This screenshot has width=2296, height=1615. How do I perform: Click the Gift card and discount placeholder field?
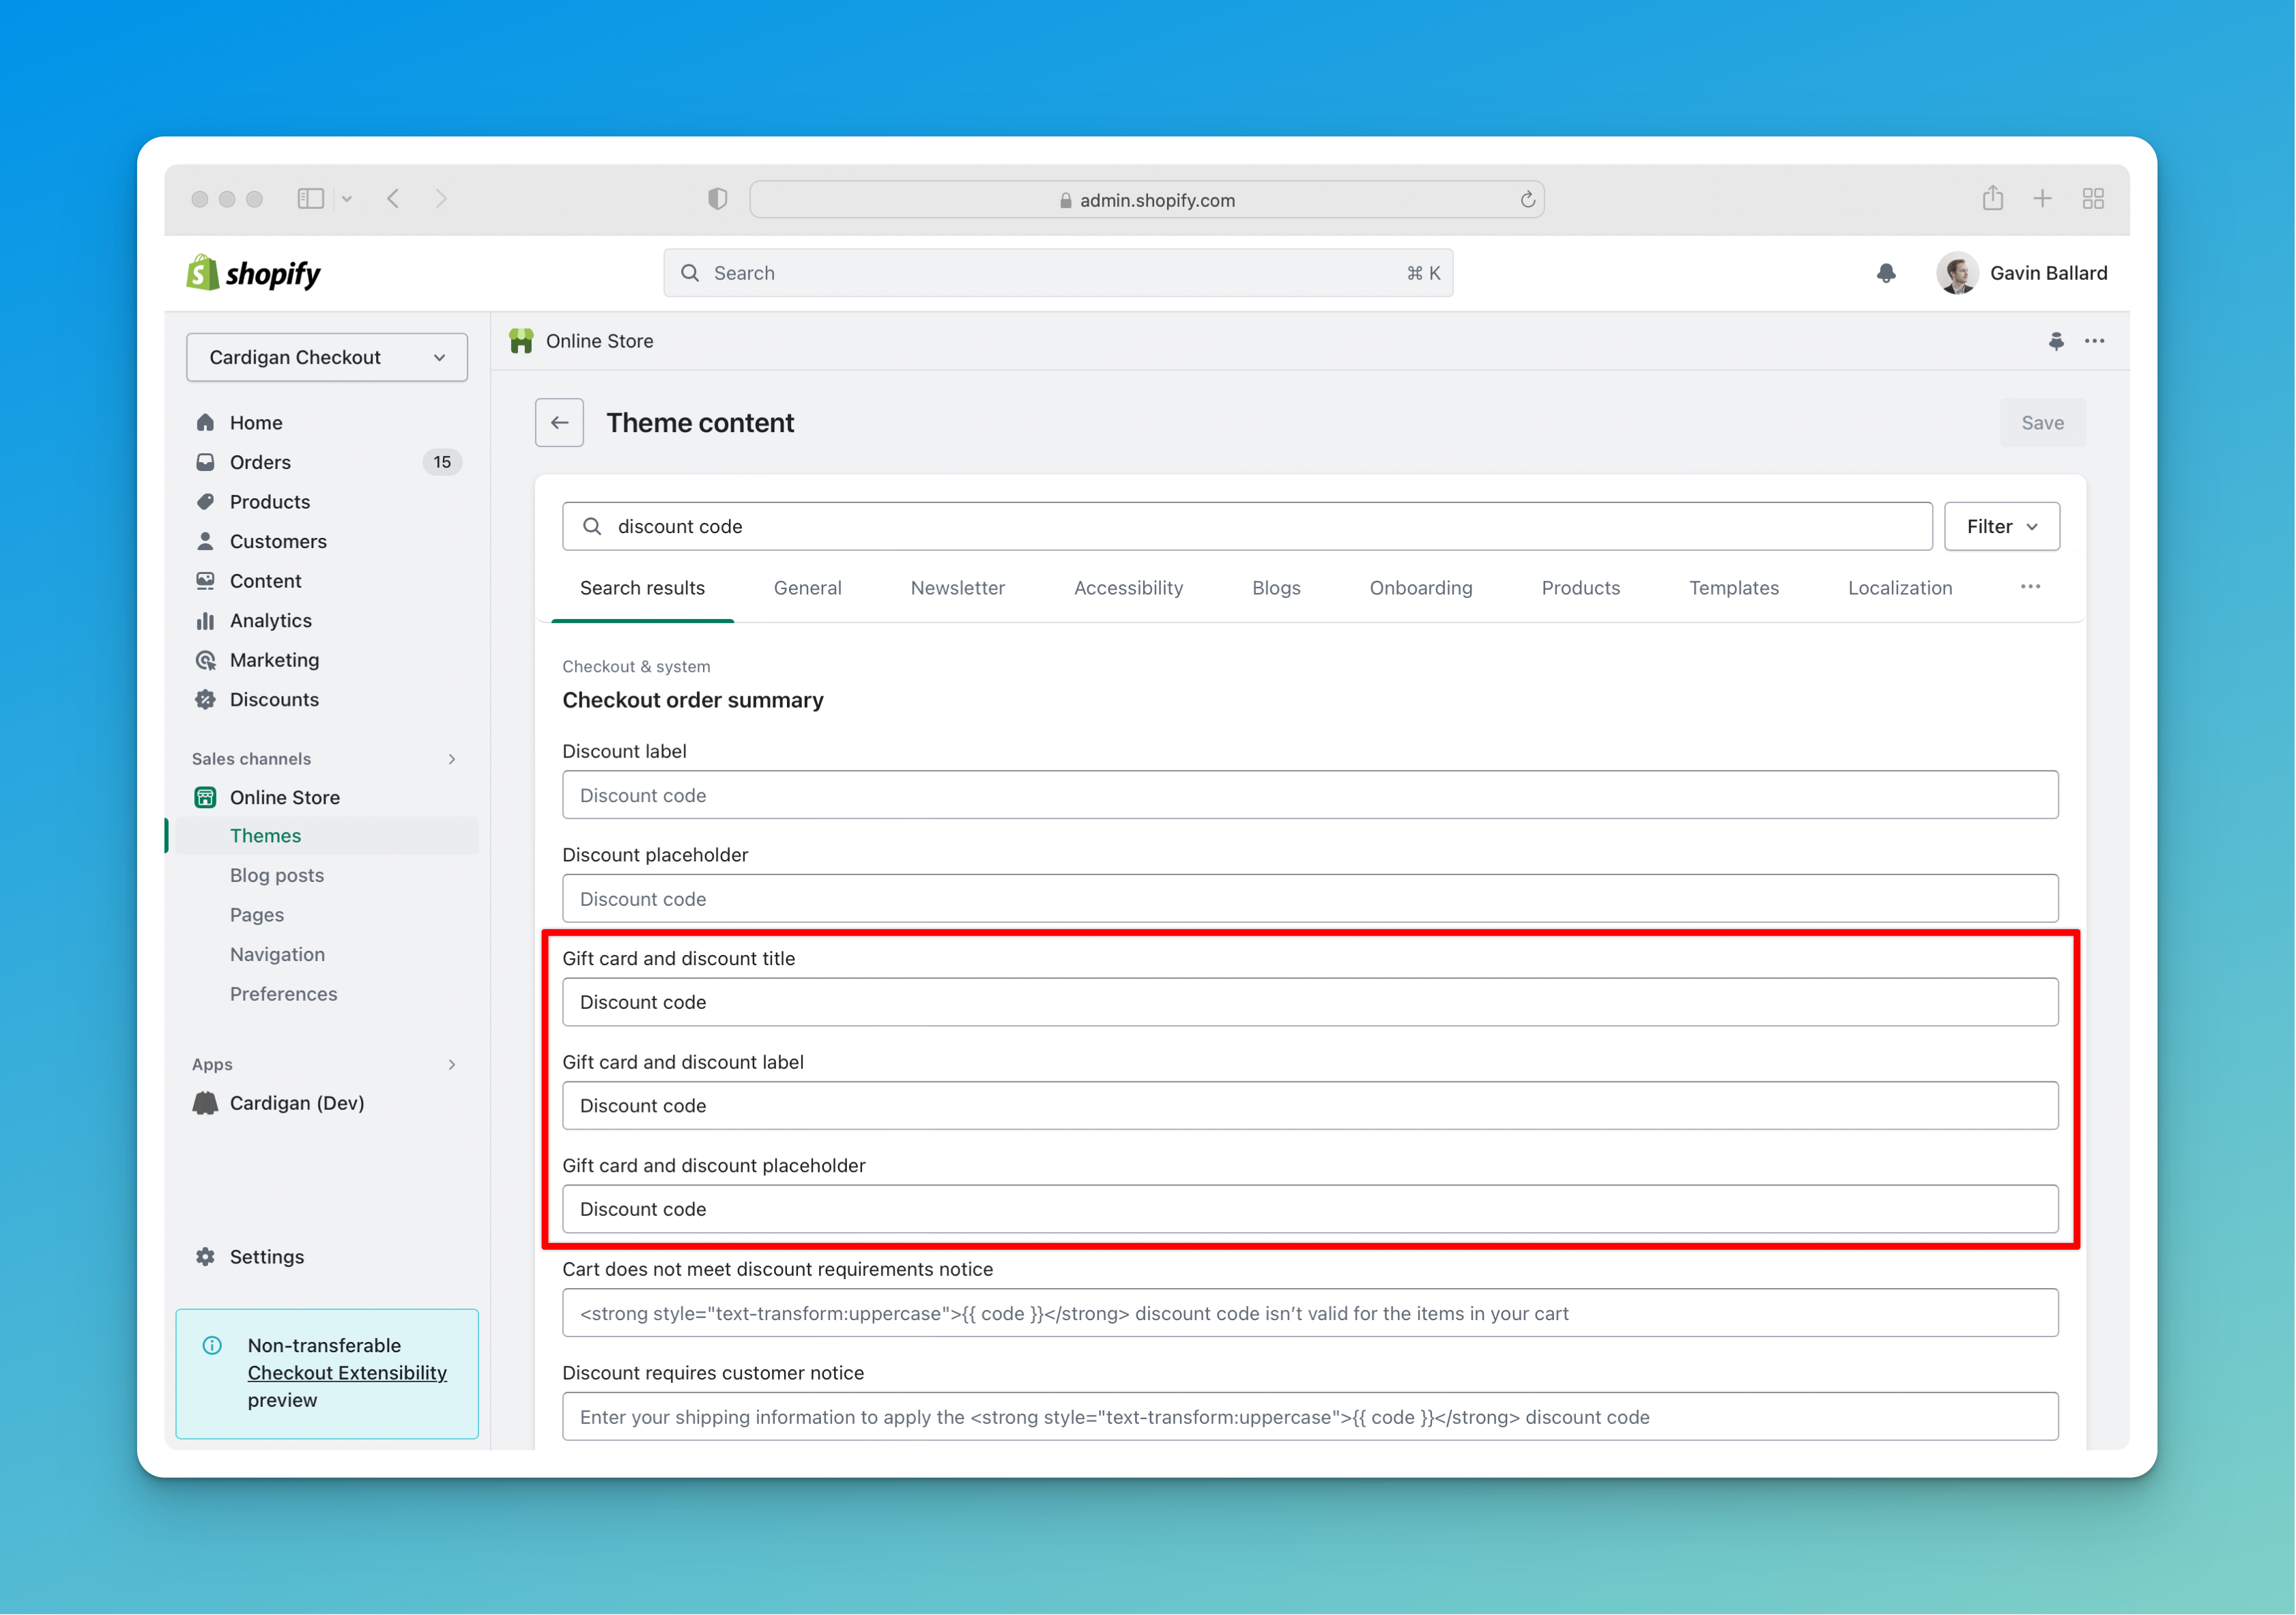1309,1207
